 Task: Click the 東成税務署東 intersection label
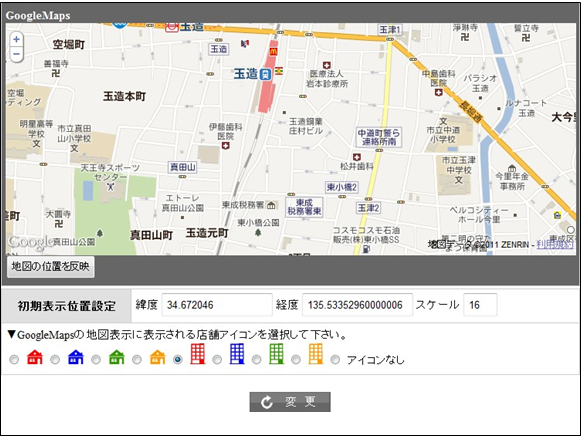click(304, 207)
